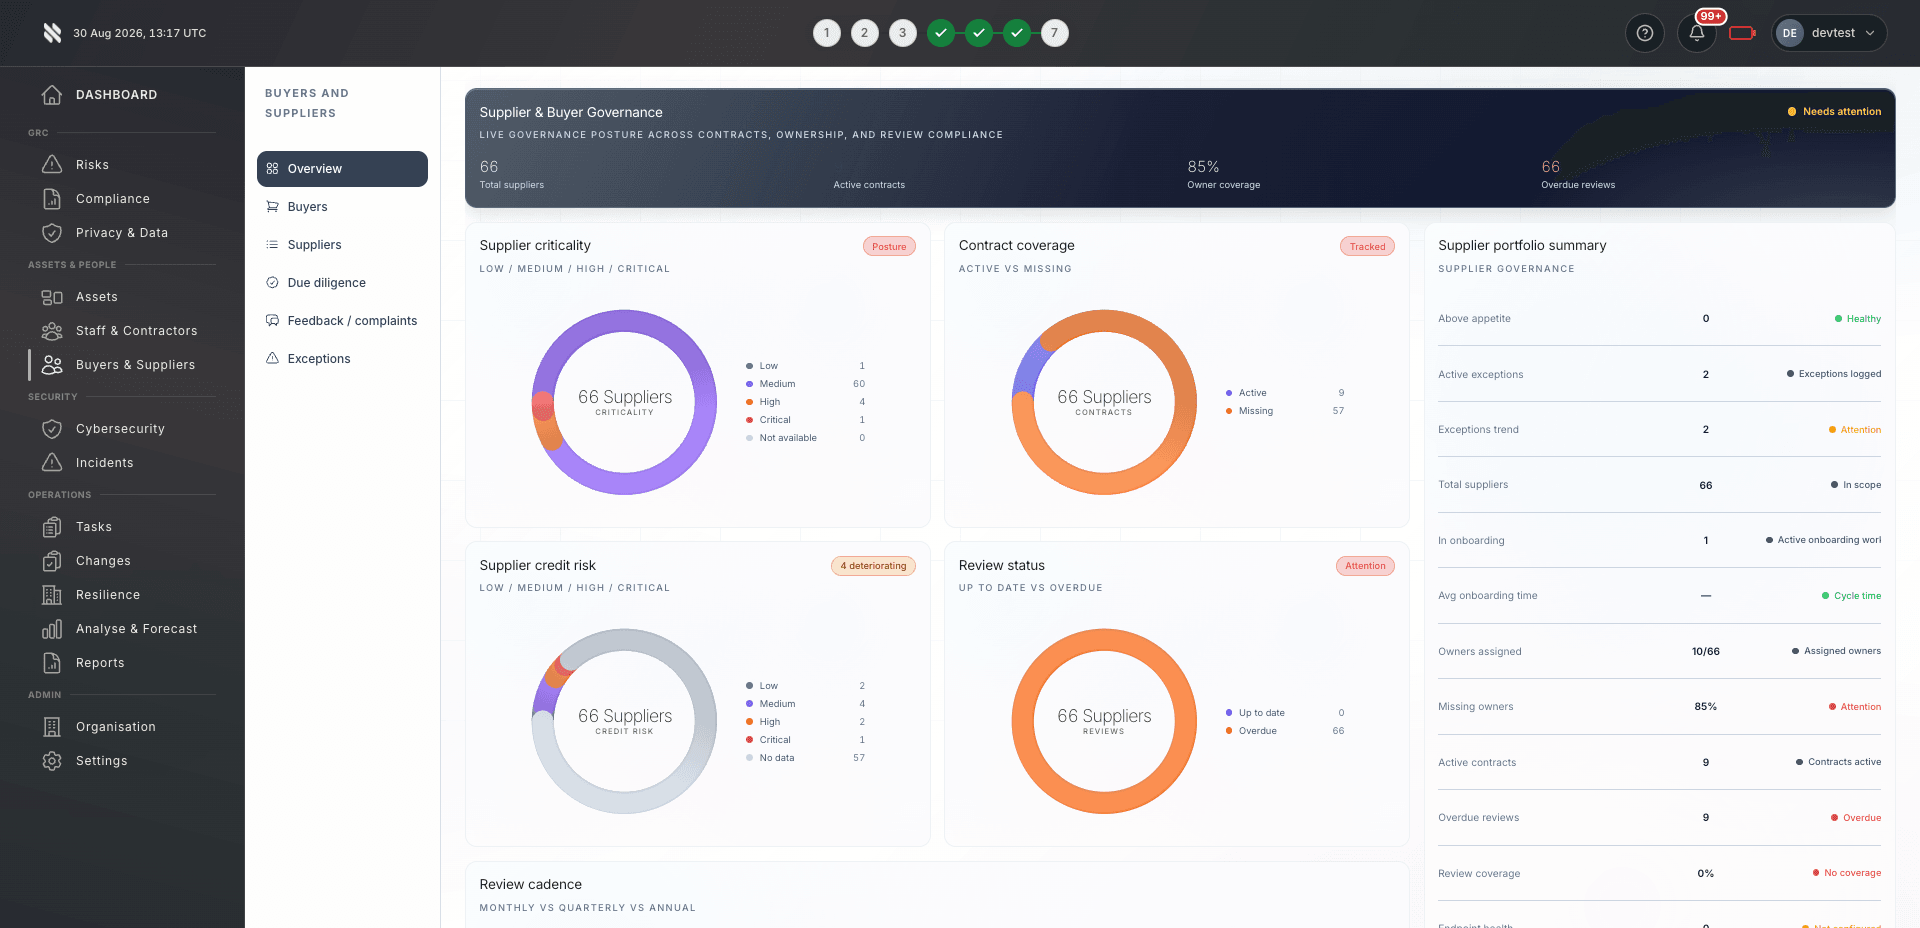Click the Settings gear icon in sidebar
This screenshot has height=928, width=1920.
click(x=52, y=761)
